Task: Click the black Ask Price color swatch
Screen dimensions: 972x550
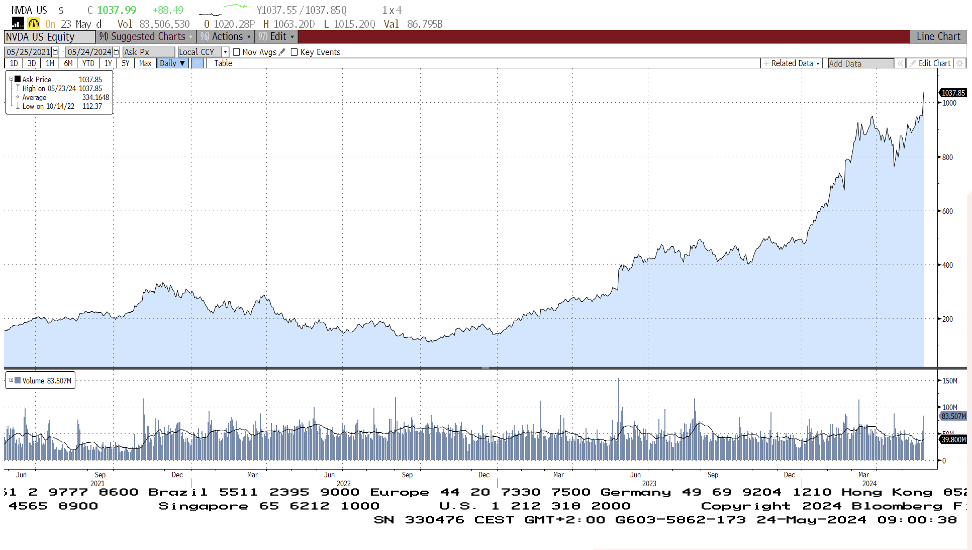Action: [18, 79]
